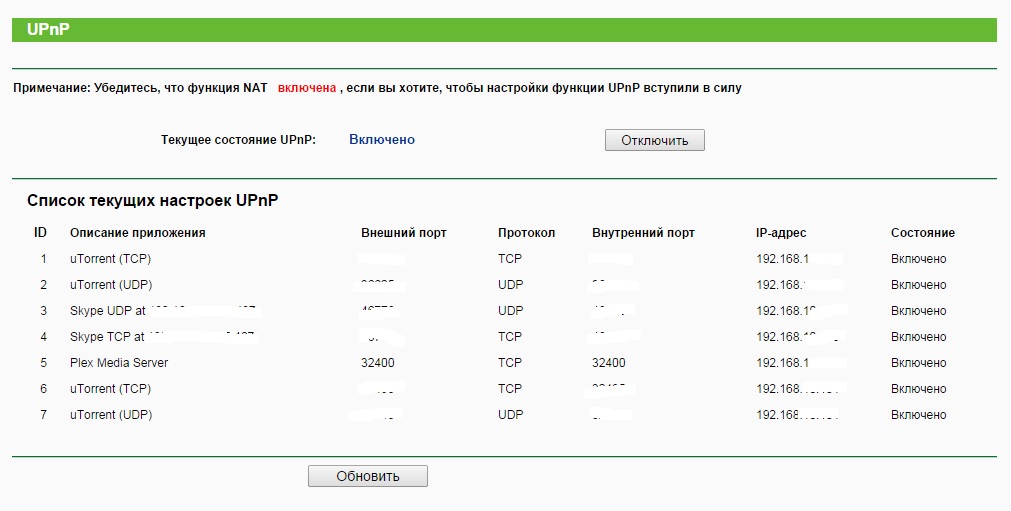
Task: Click uTorrent (TCP) in row 1
Action: 110,259
